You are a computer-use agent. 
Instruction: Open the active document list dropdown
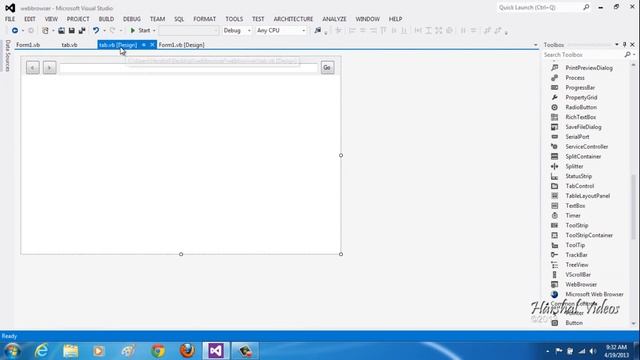(536, 45)
